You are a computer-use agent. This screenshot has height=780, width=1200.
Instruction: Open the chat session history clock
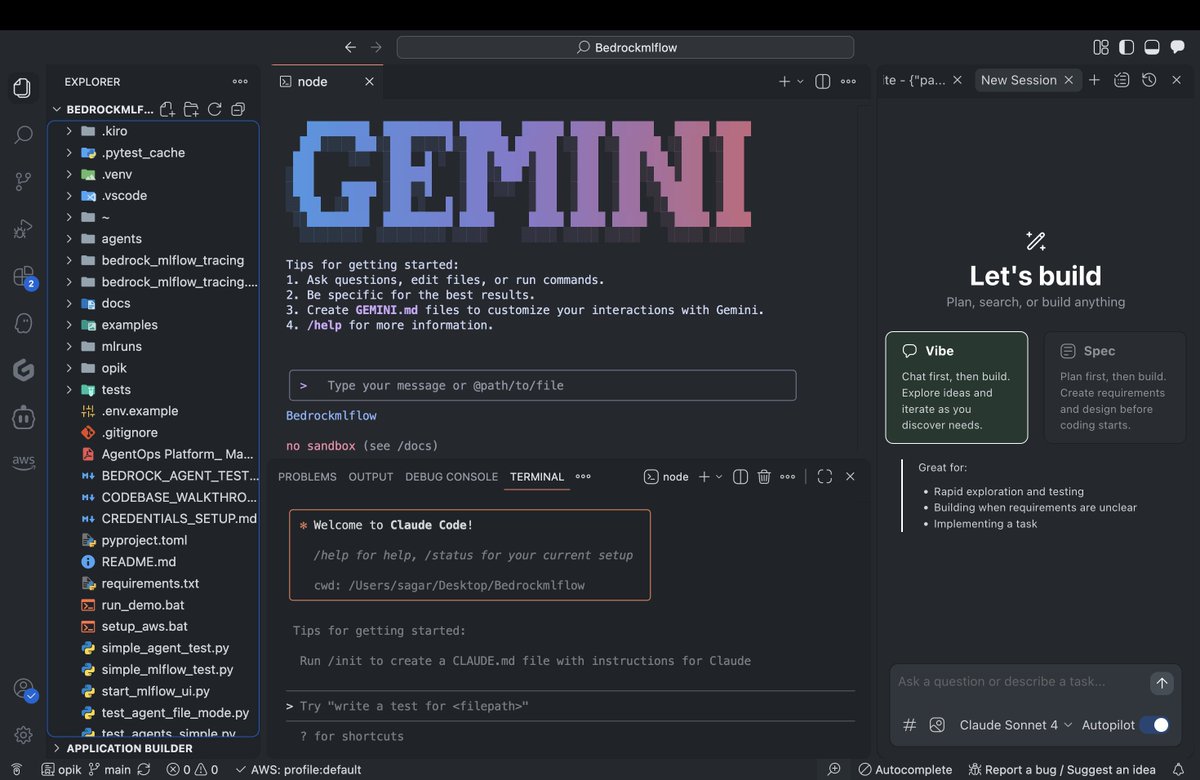pos(1149,80)
